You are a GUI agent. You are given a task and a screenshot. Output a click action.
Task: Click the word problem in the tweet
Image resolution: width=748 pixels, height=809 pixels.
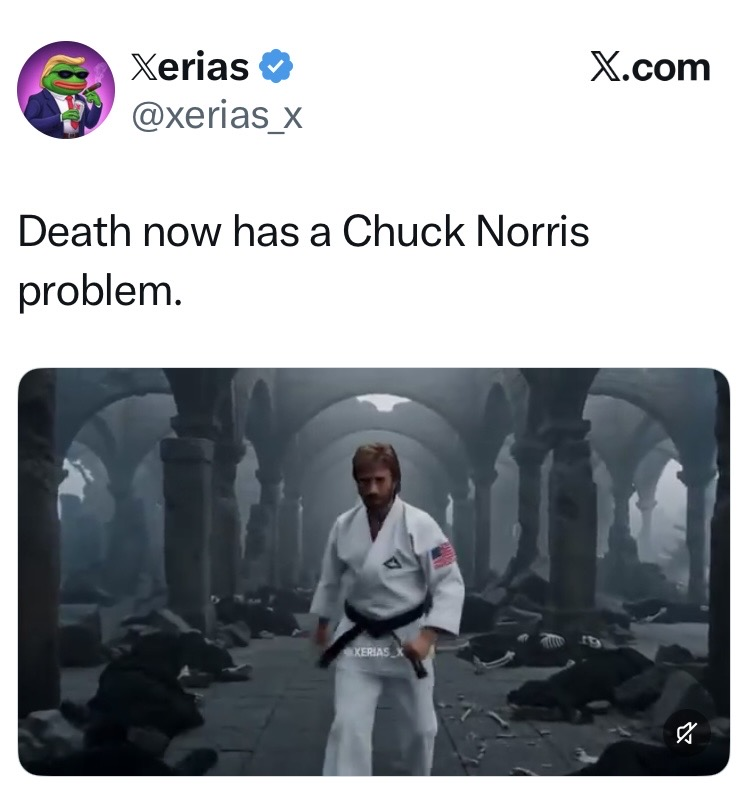[100, 294]
